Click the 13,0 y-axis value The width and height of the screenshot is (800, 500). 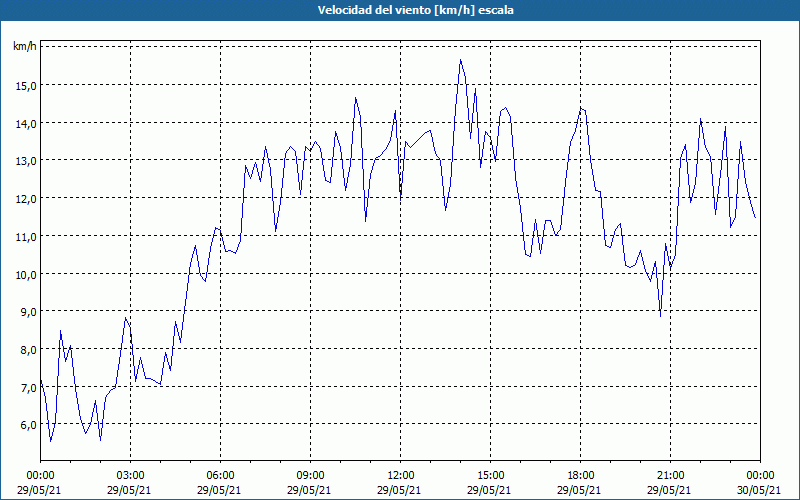(26, 161)
